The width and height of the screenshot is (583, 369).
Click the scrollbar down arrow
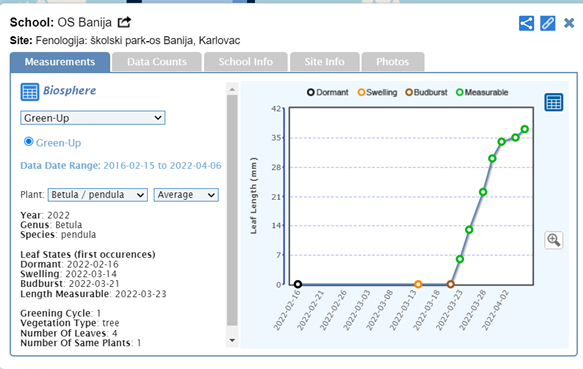pos(232,340)
